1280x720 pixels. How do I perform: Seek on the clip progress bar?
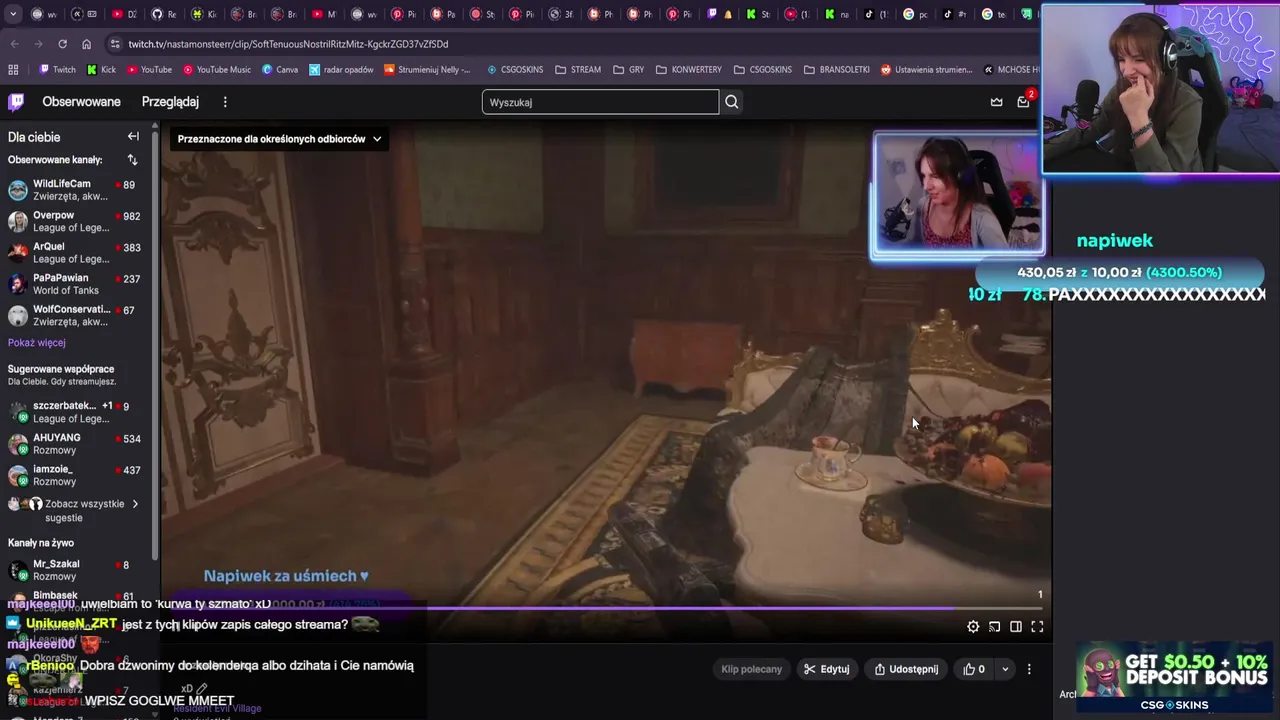pos(606,608)
